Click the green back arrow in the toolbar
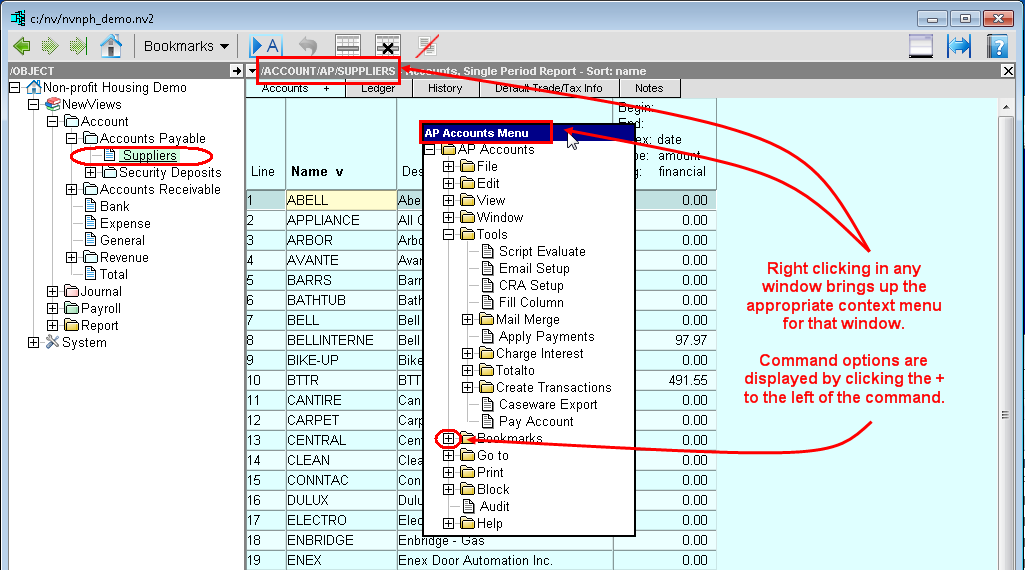 point(21,46)
